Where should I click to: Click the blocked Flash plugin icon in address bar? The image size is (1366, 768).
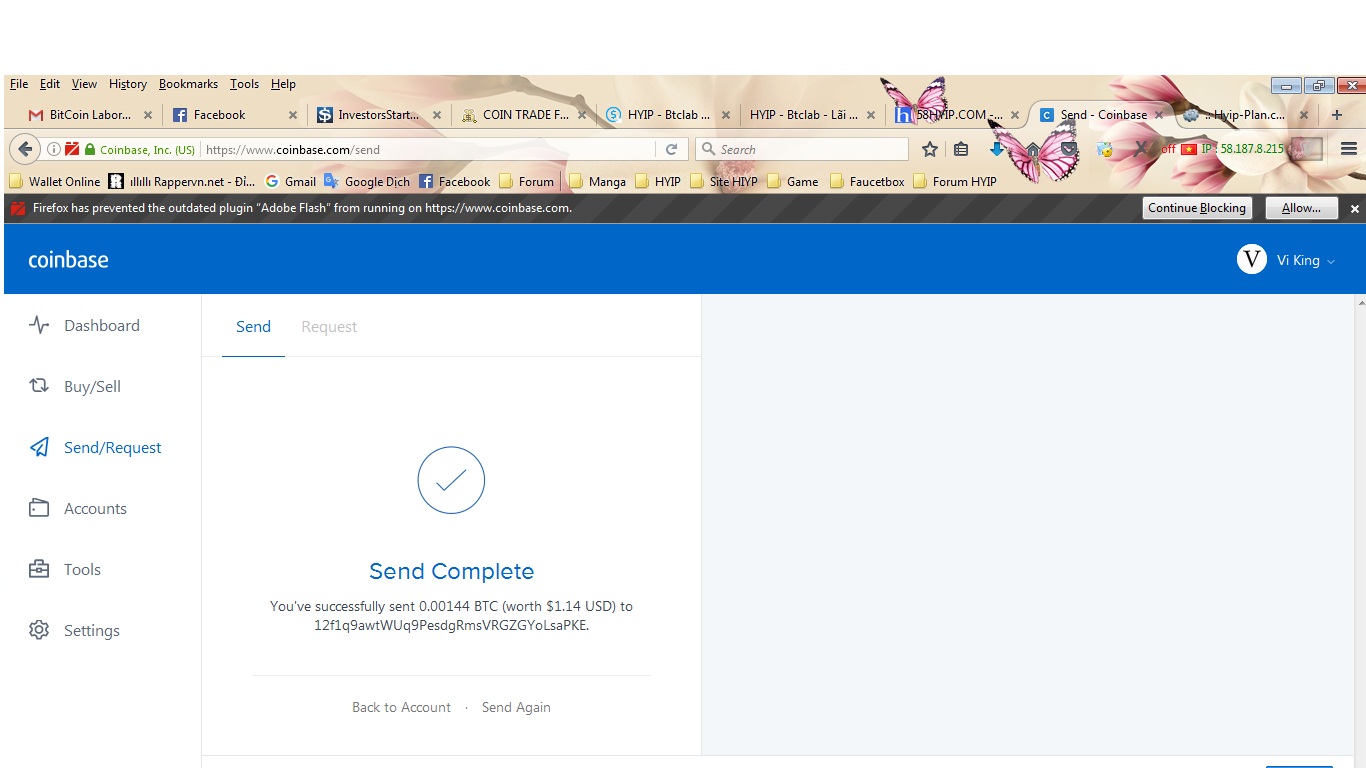[x=72, y=149]
